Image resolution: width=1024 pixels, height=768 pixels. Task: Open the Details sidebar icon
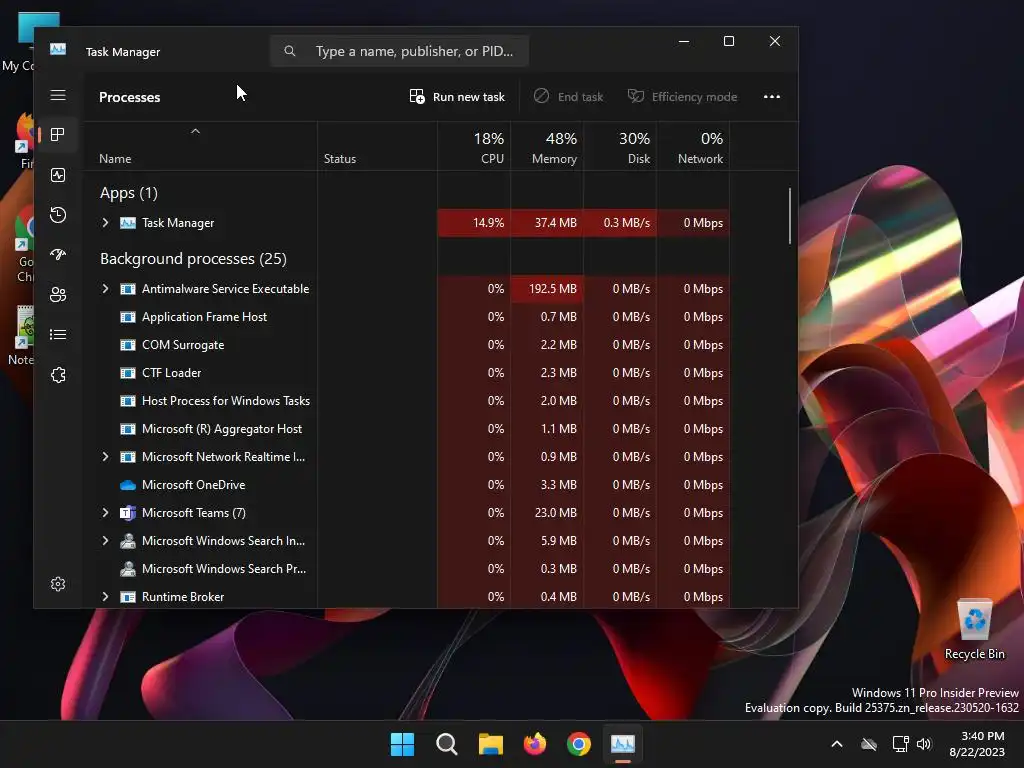(x=58, y=334)
